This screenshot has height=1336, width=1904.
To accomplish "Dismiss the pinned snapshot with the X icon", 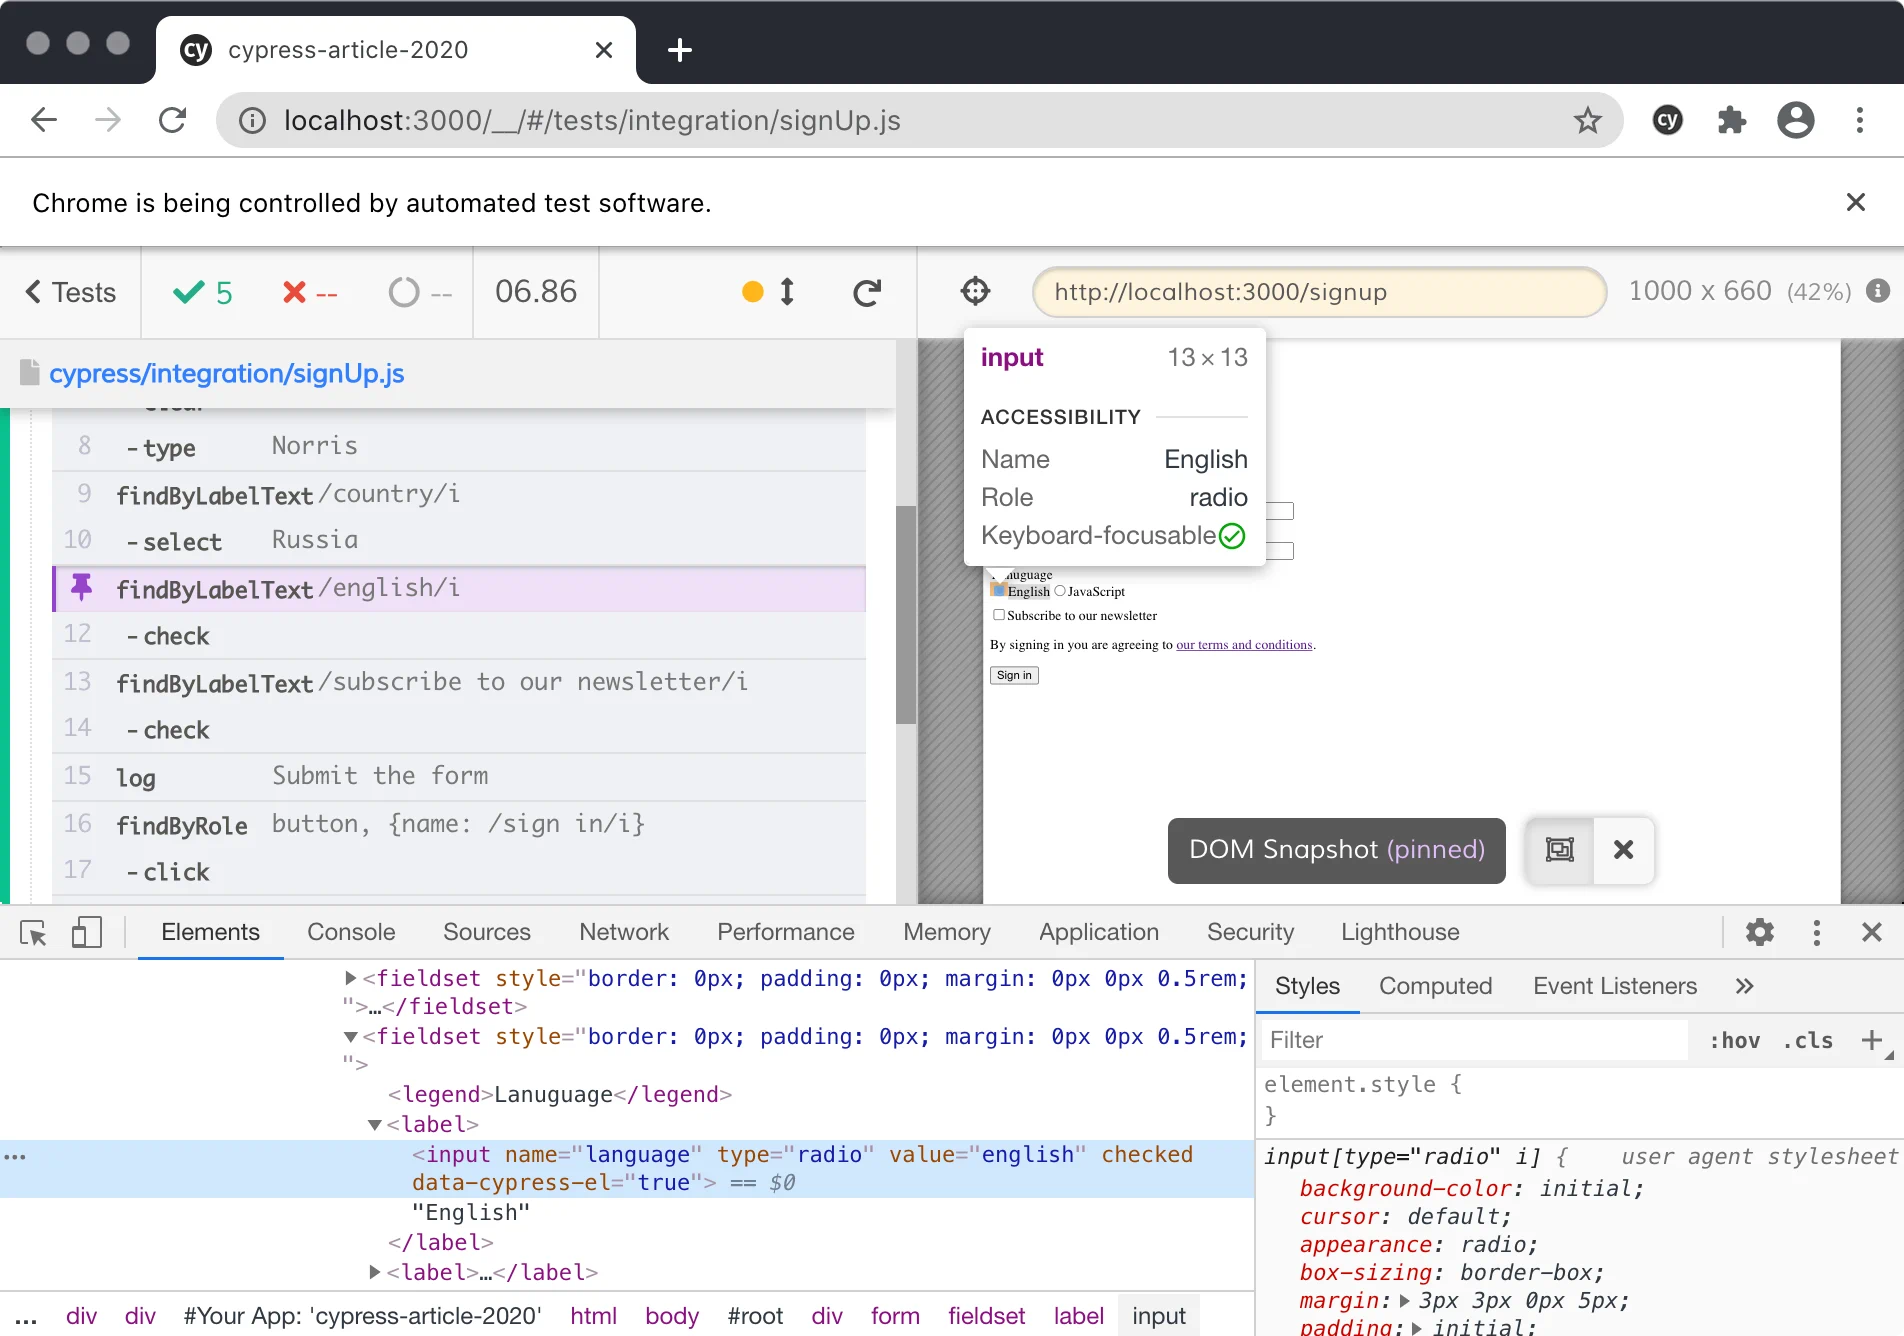I will pyautogui.click(x=1623, y=851).
